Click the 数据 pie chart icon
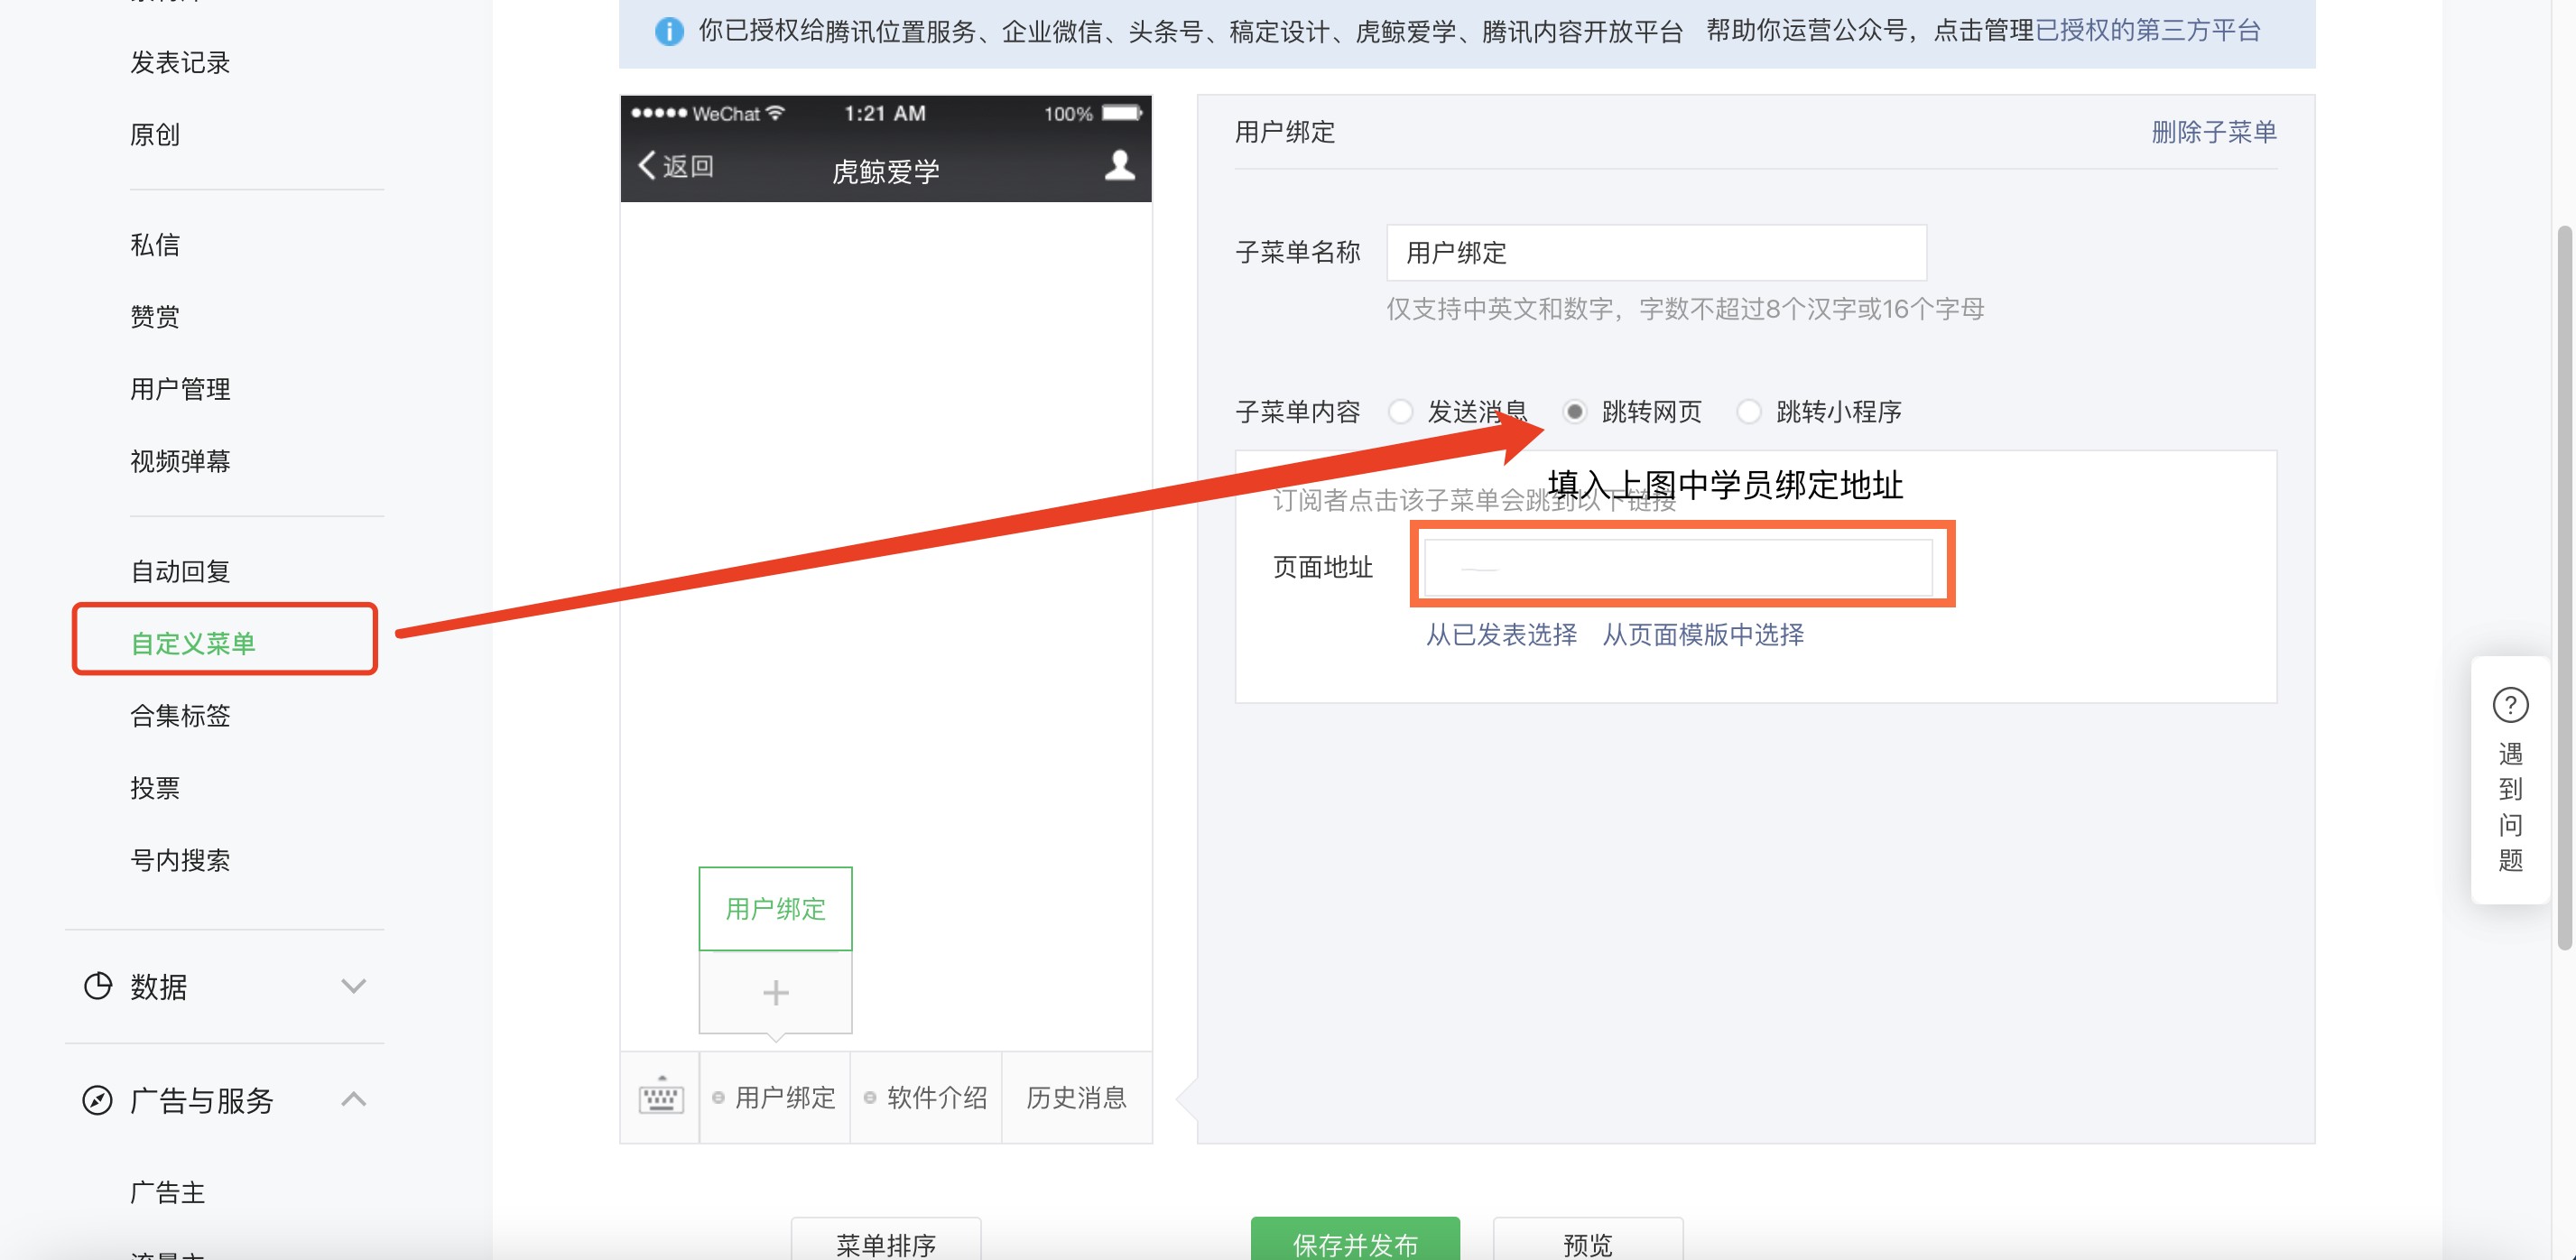 (x=97, y=986)
